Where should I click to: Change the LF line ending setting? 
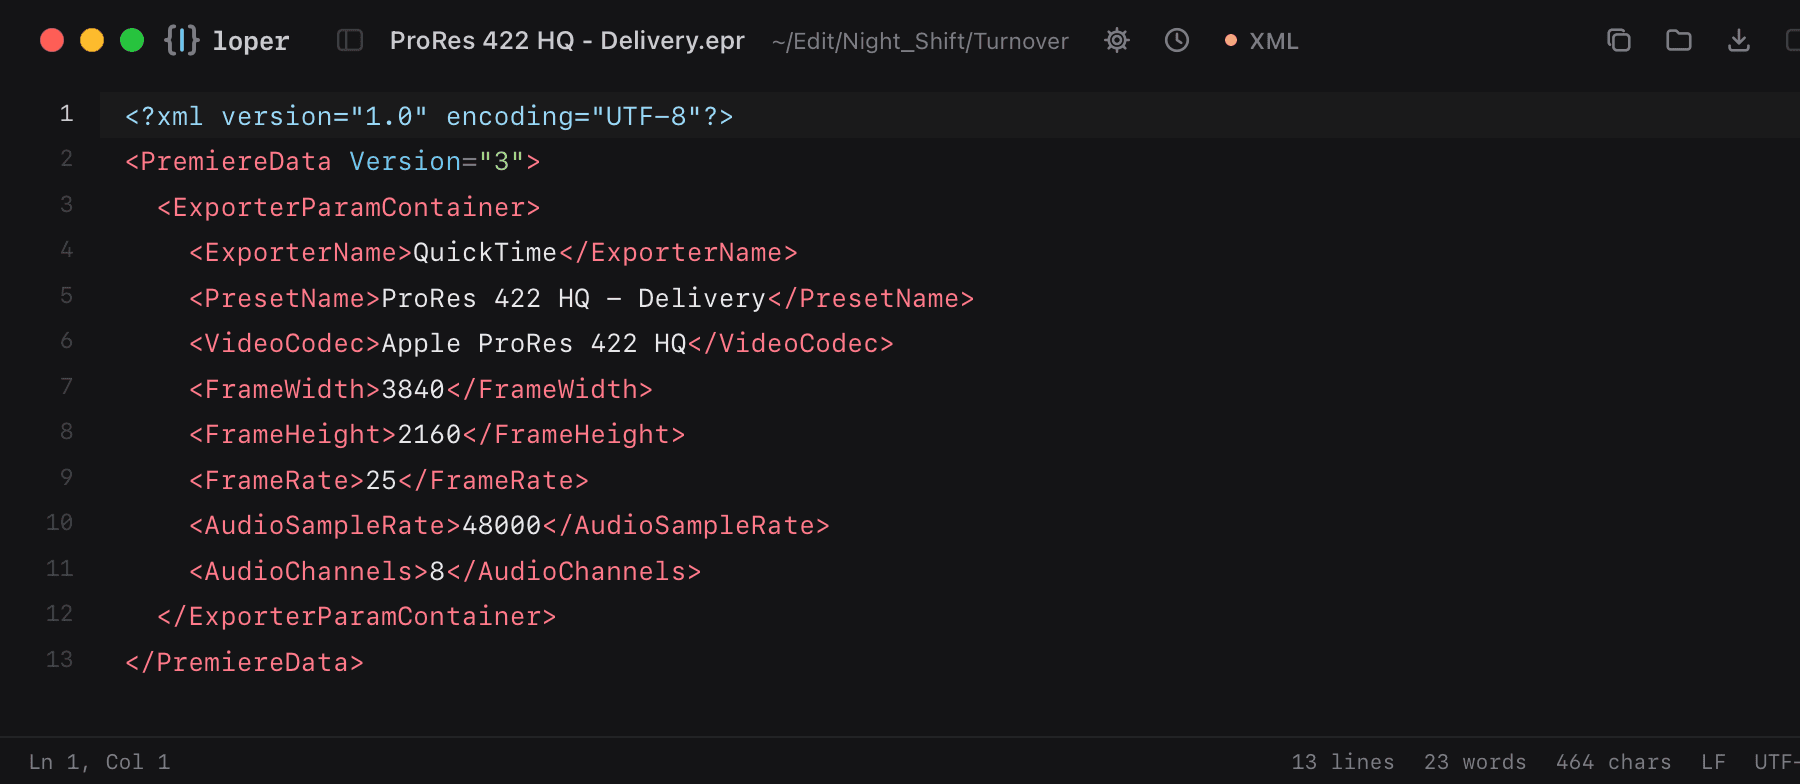[1713, 762]
